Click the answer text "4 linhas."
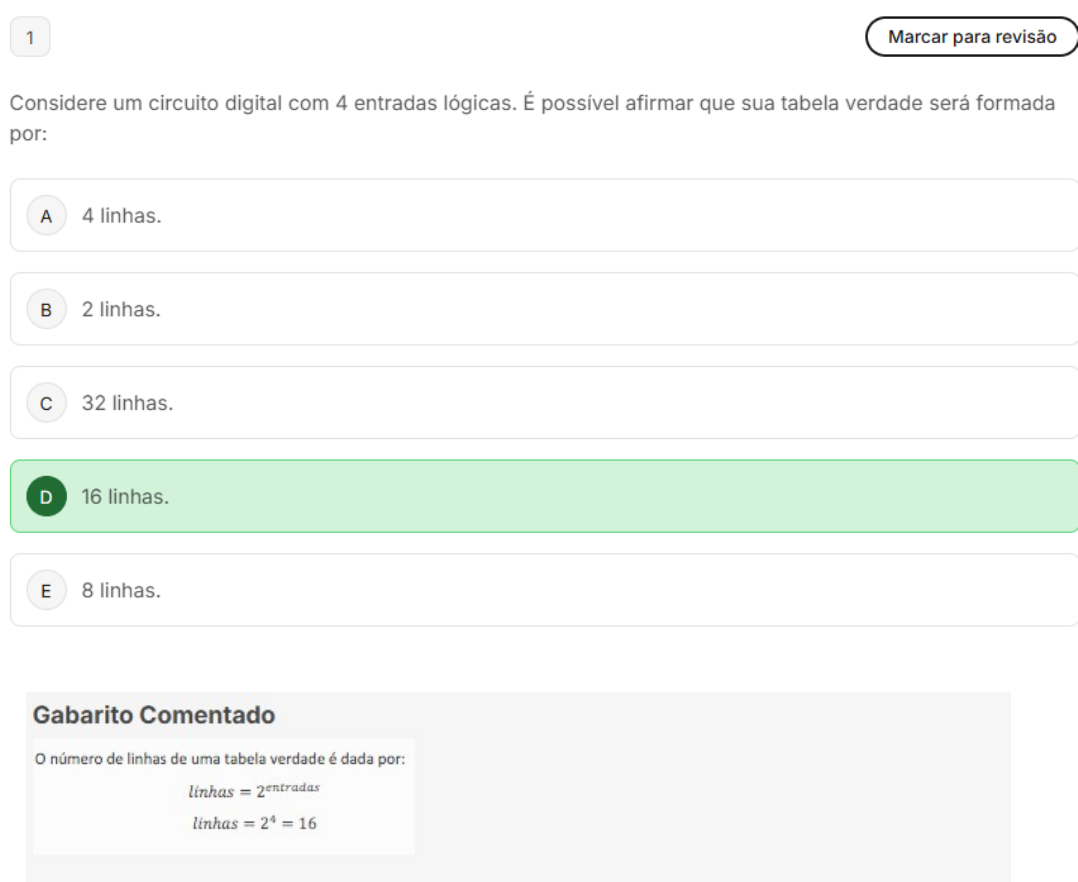The image size is (1078, 882). [121, 216]
